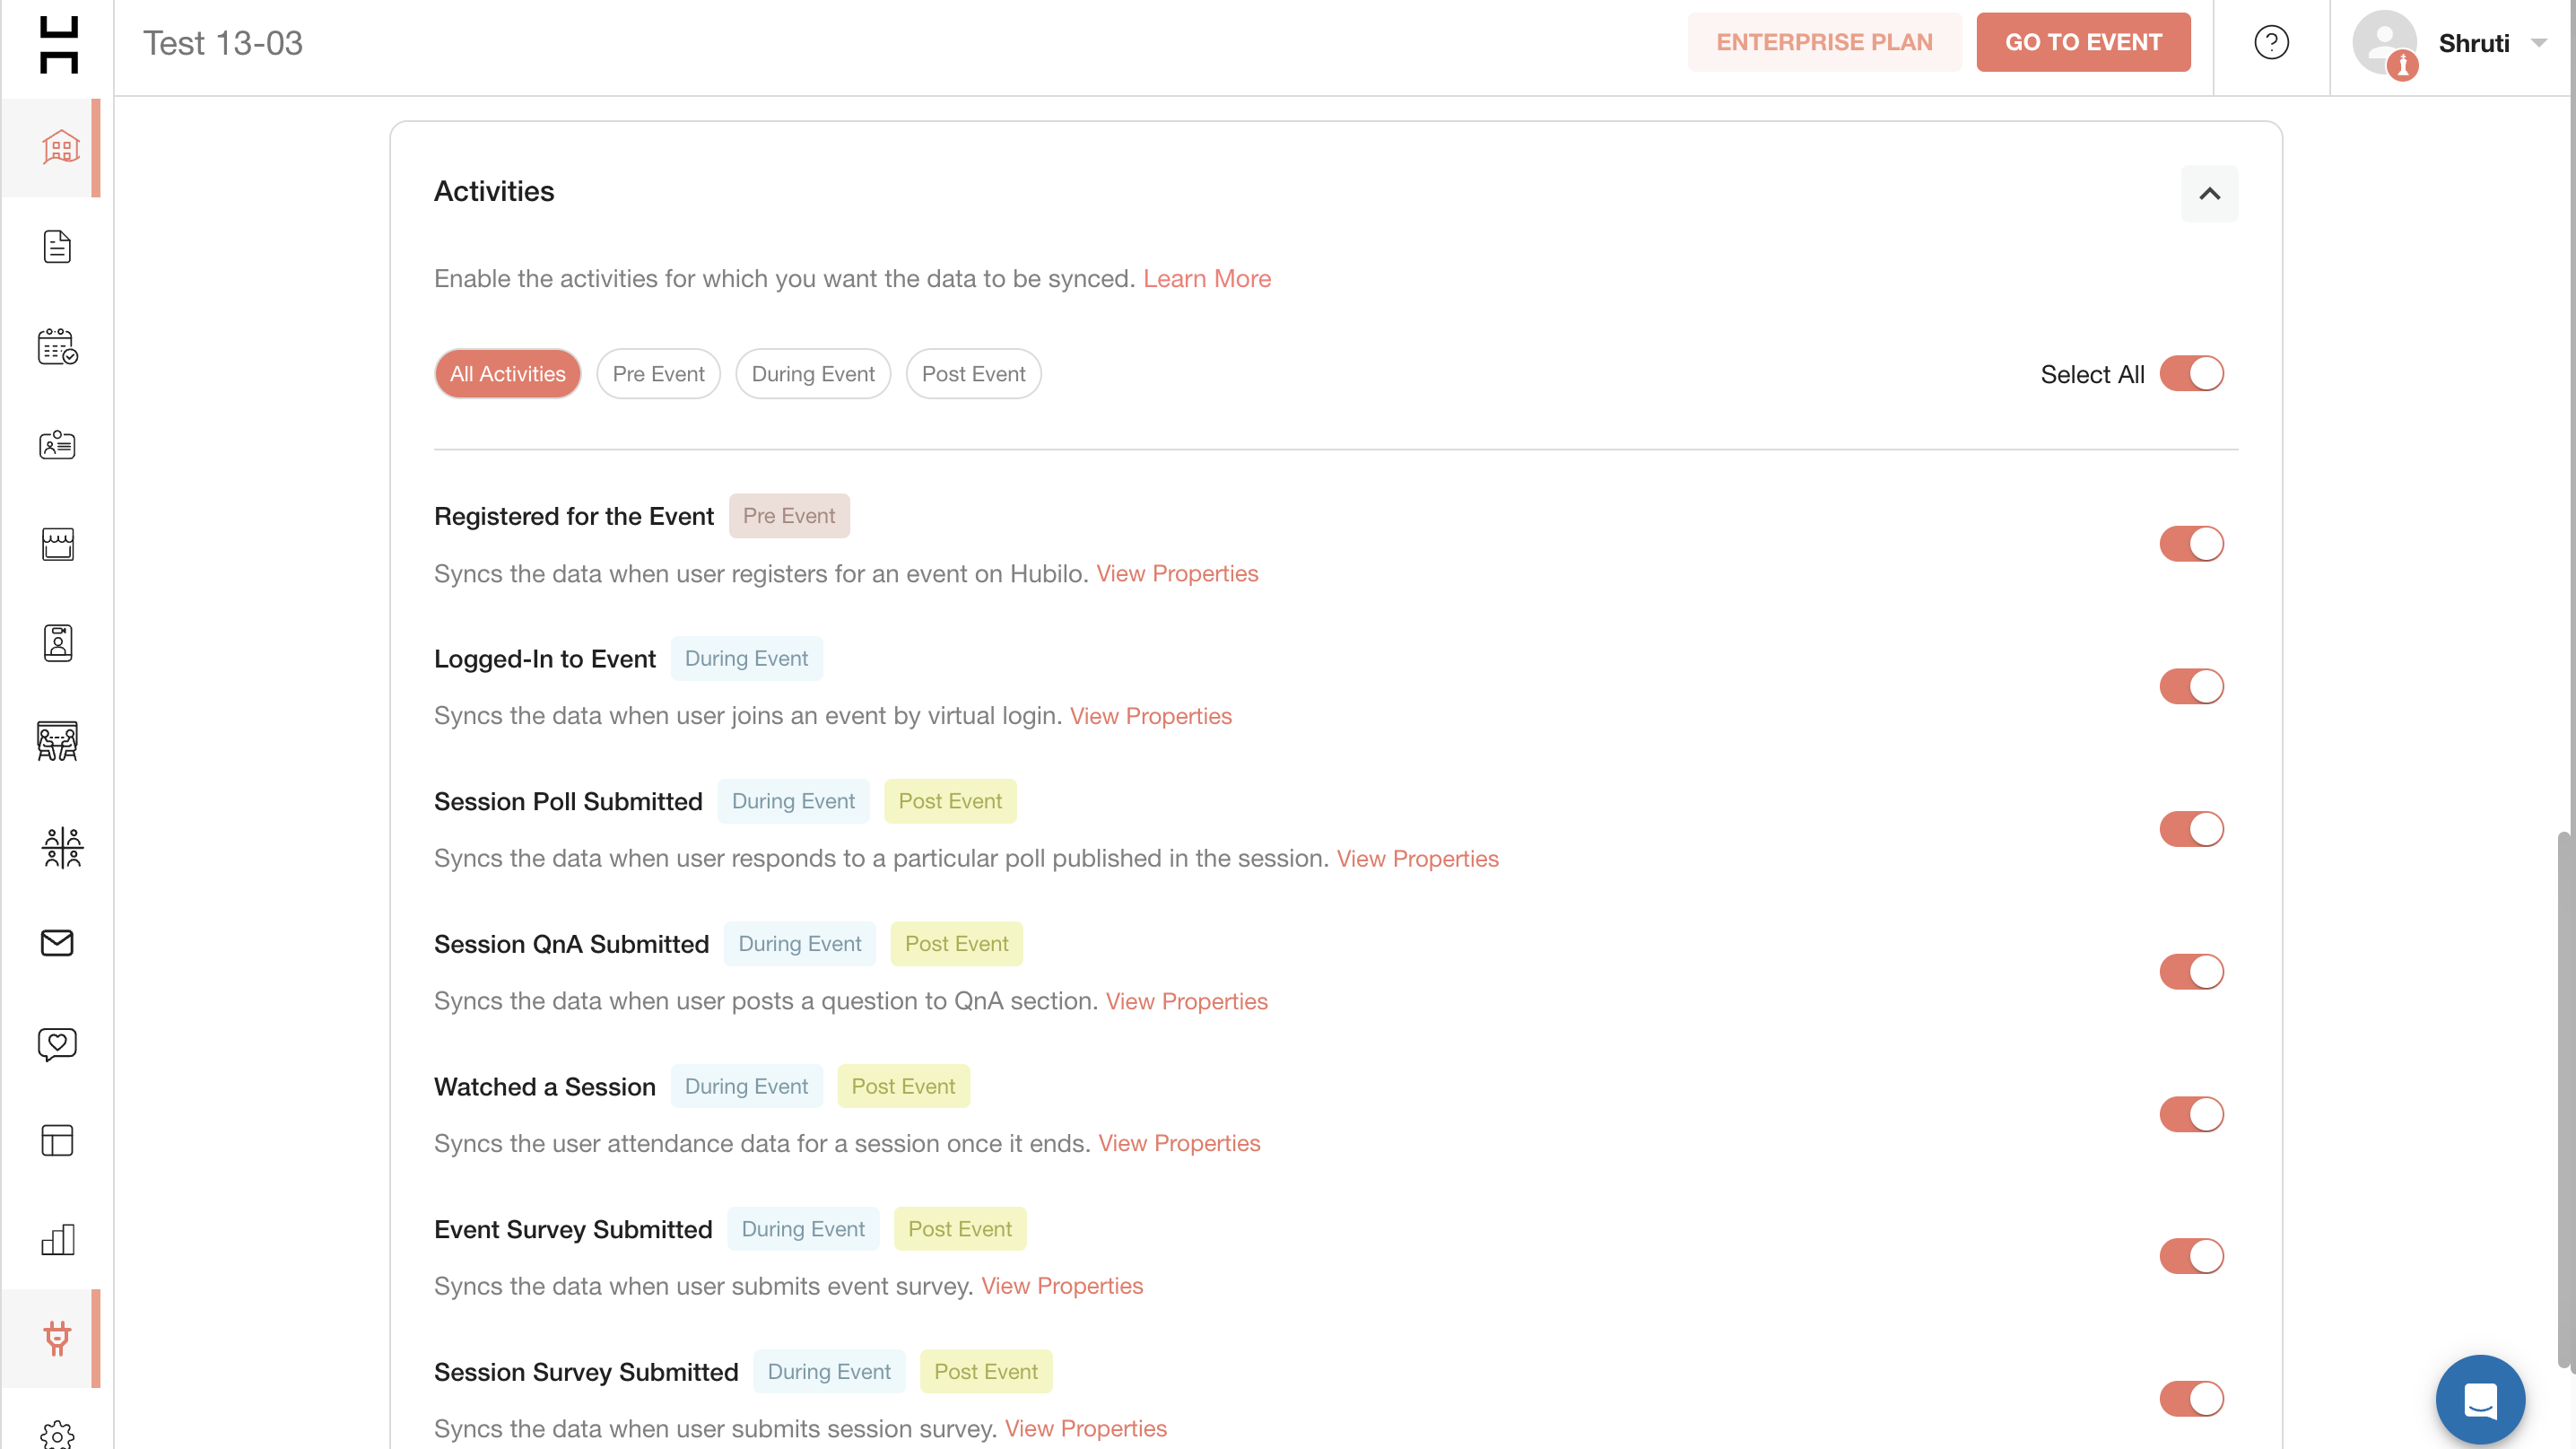Open the document page icon in the sidebar
Viewport: 2576px width, 1449px height.
tap(57, 247)
